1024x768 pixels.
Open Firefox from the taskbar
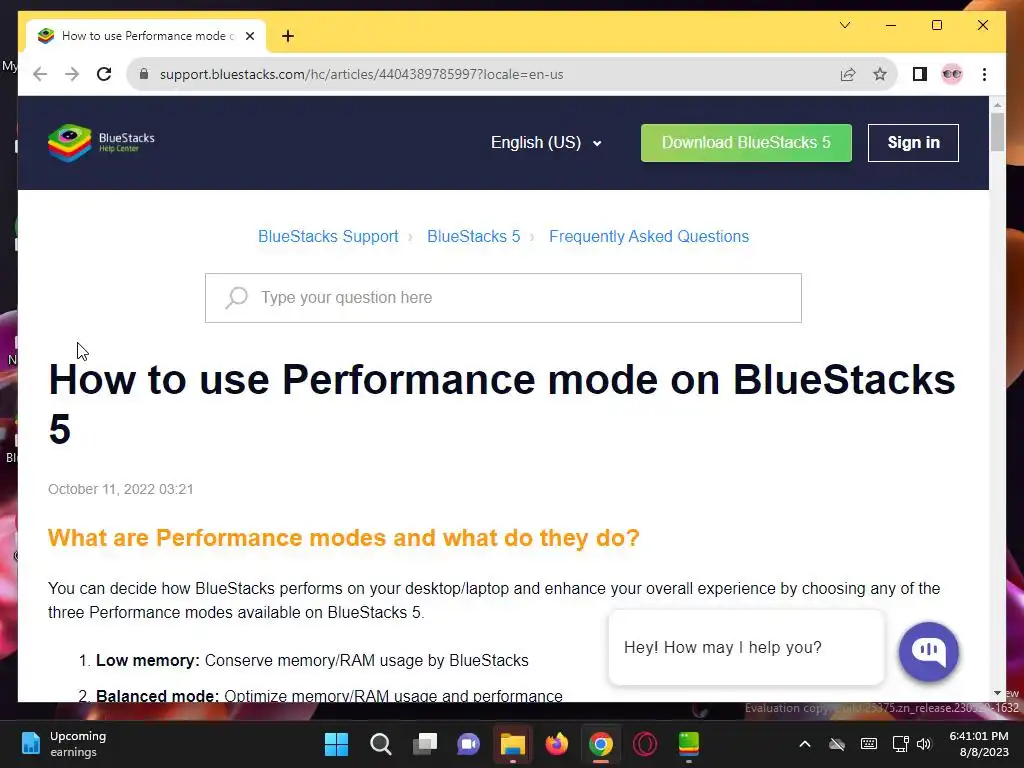(x=556, y=744)
